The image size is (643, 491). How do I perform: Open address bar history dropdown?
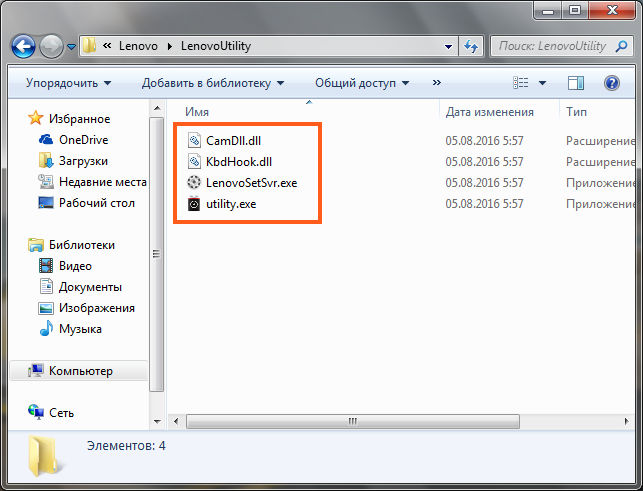[x=448, y=46]
